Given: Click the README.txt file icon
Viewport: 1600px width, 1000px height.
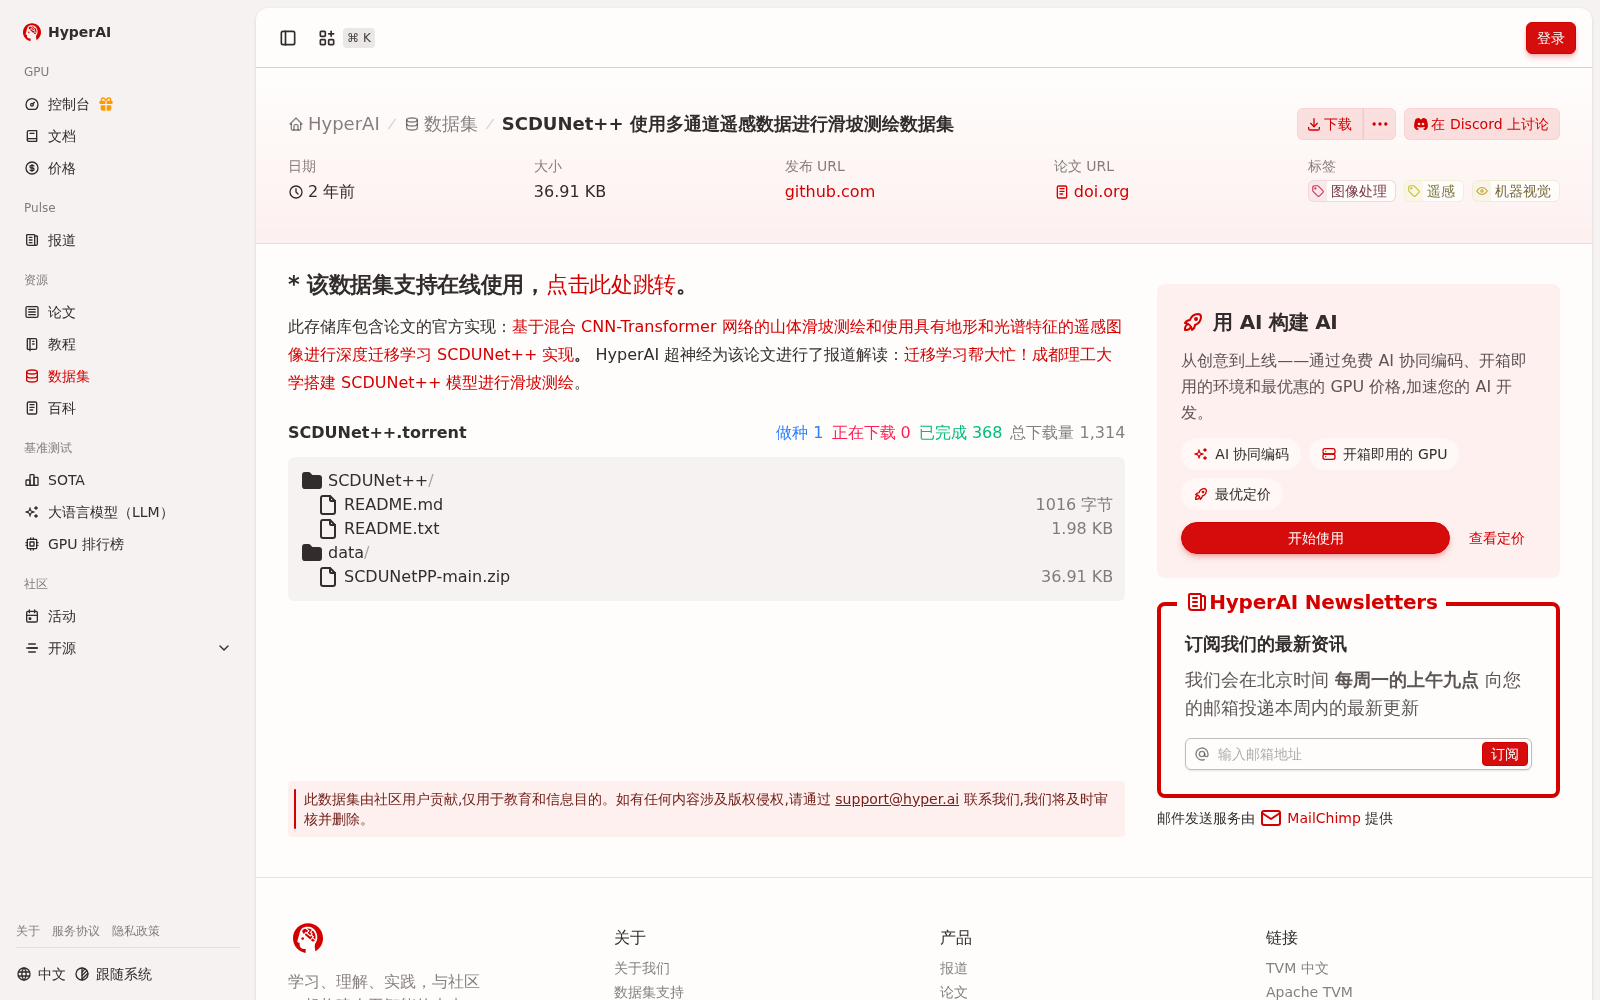Looking at the screenshot, I should 328,528.
